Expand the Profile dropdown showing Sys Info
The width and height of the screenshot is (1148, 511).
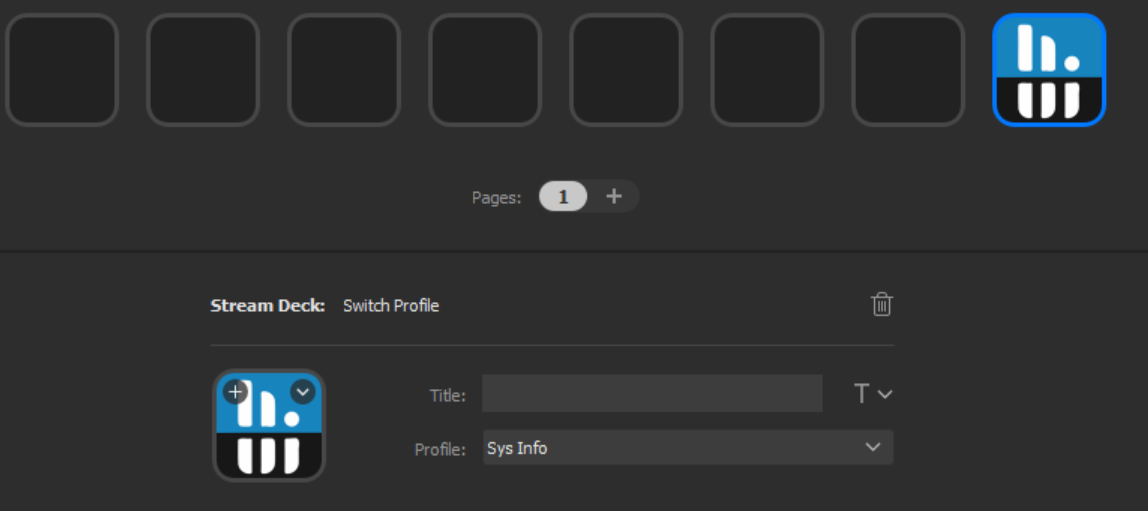click(x=688, y=447)
